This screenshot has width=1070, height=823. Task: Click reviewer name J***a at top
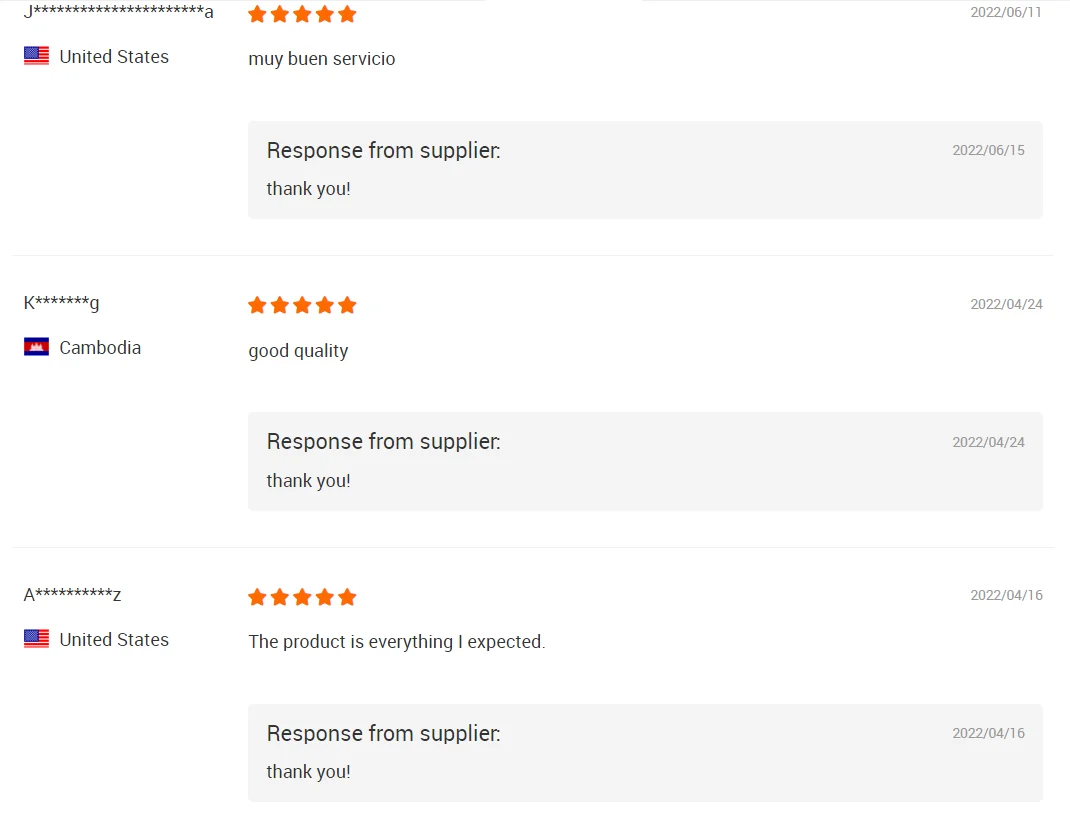point(118,11)
